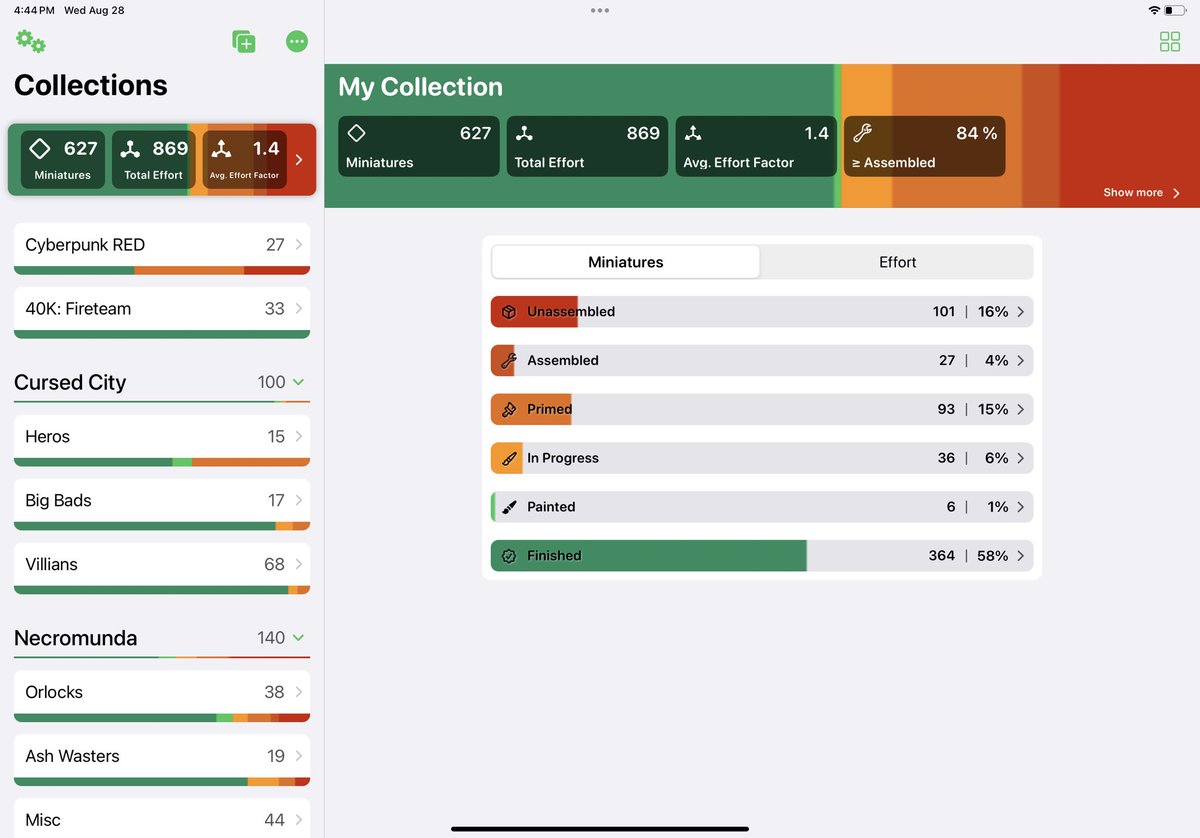Image resolution: width=1200 pixels, height=838 pixels.
Task: Tap the node icon in the header Total Effort card
Action: [x=524, y=133]
